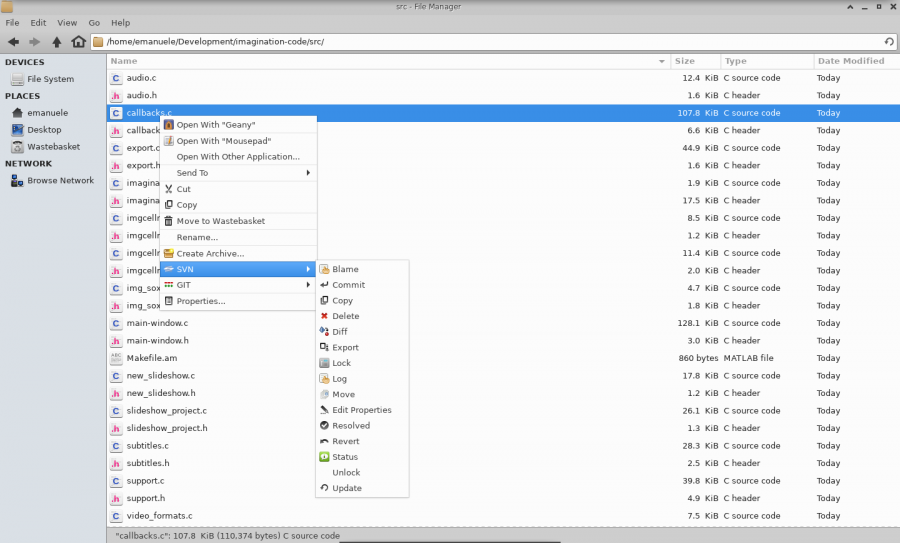Sort by Date Modified column header
Screen dimensions: 900x543
click(x=856, y=61)
